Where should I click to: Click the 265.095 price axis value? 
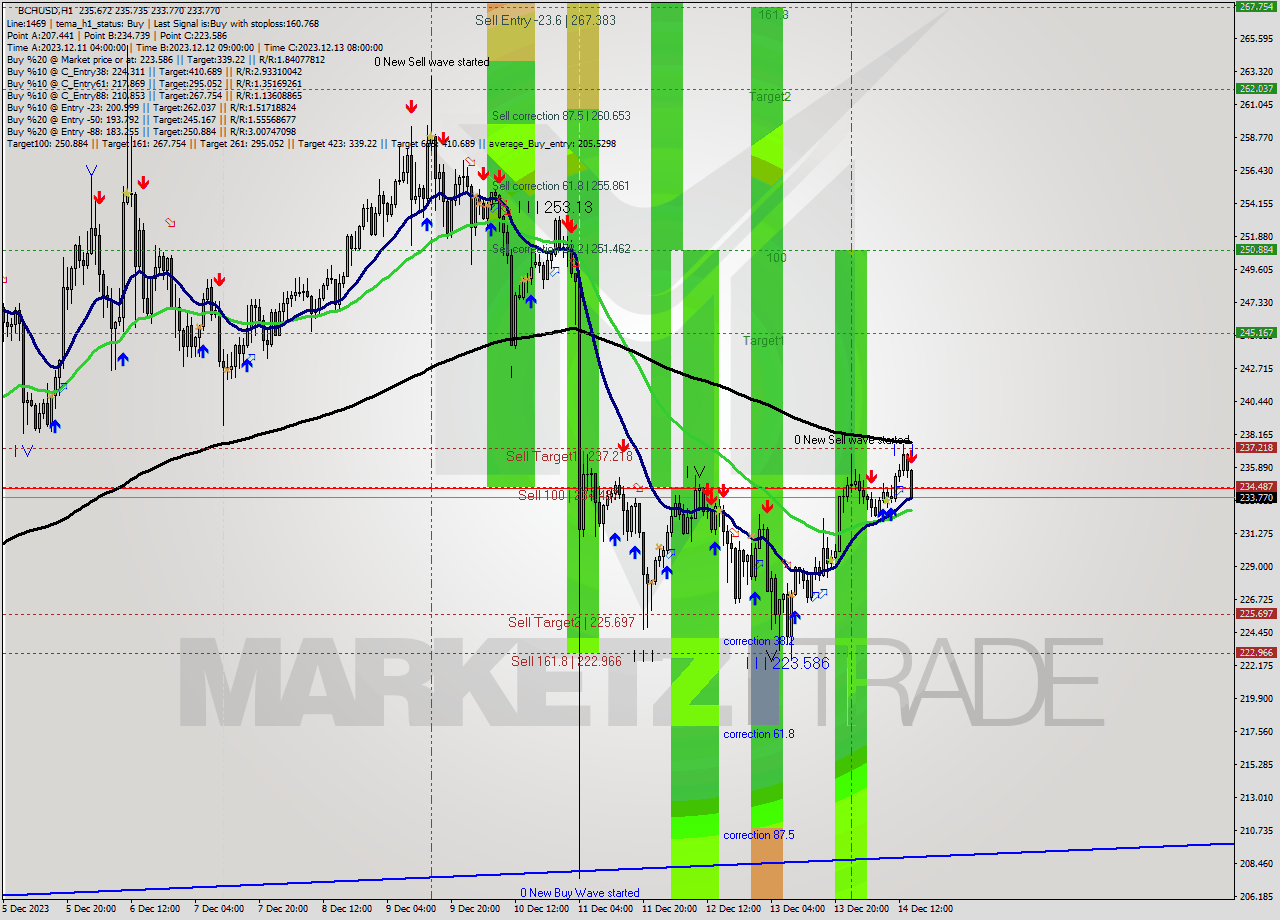click(1256, 39)
